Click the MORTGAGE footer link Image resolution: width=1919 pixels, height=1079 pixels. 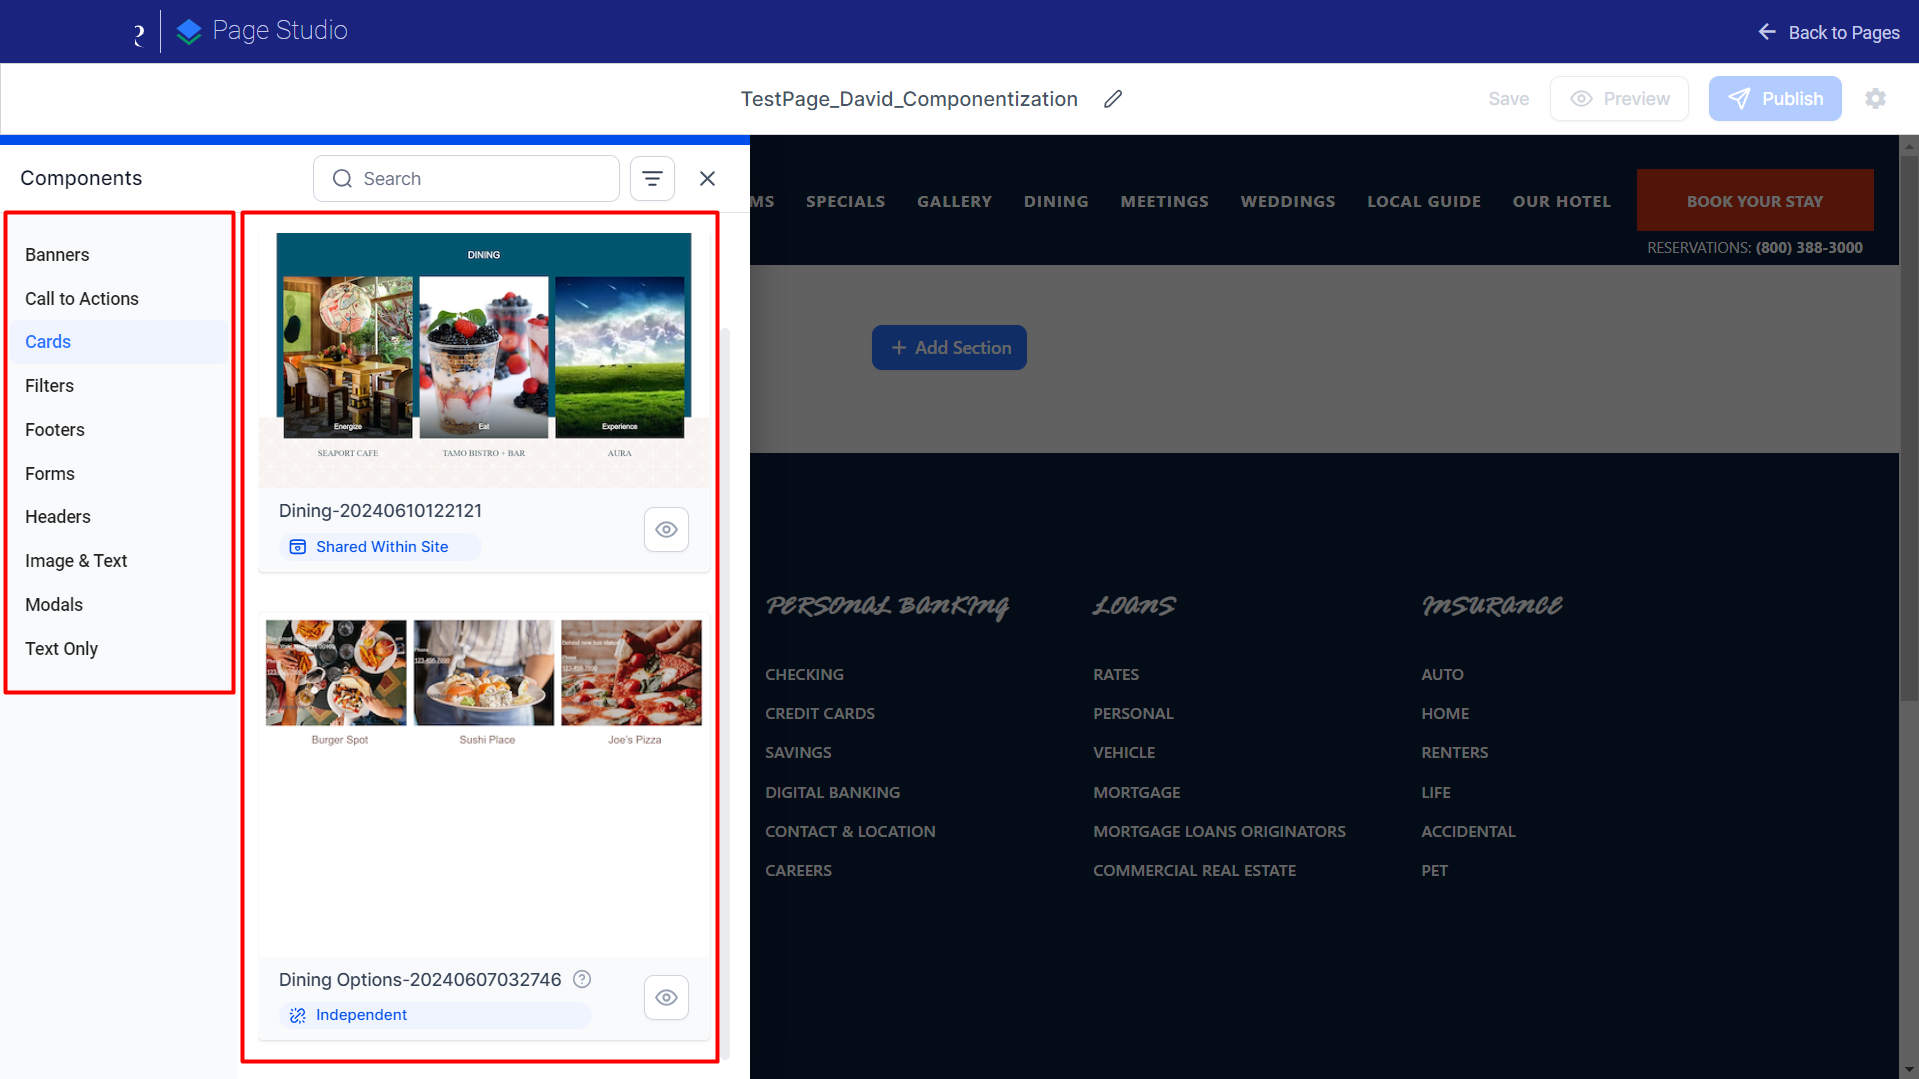[1136, 792]
